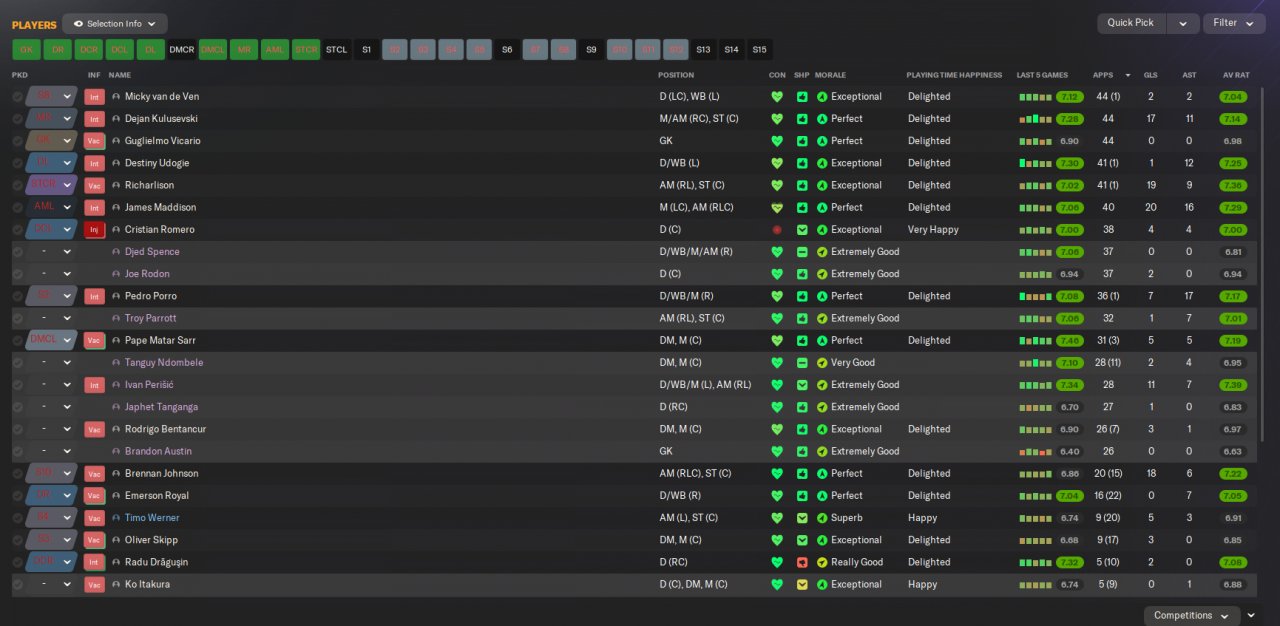Select the S15 substitute slot chip
Viewport: 1280px width, 626px height.
click(x=760, y=50)
